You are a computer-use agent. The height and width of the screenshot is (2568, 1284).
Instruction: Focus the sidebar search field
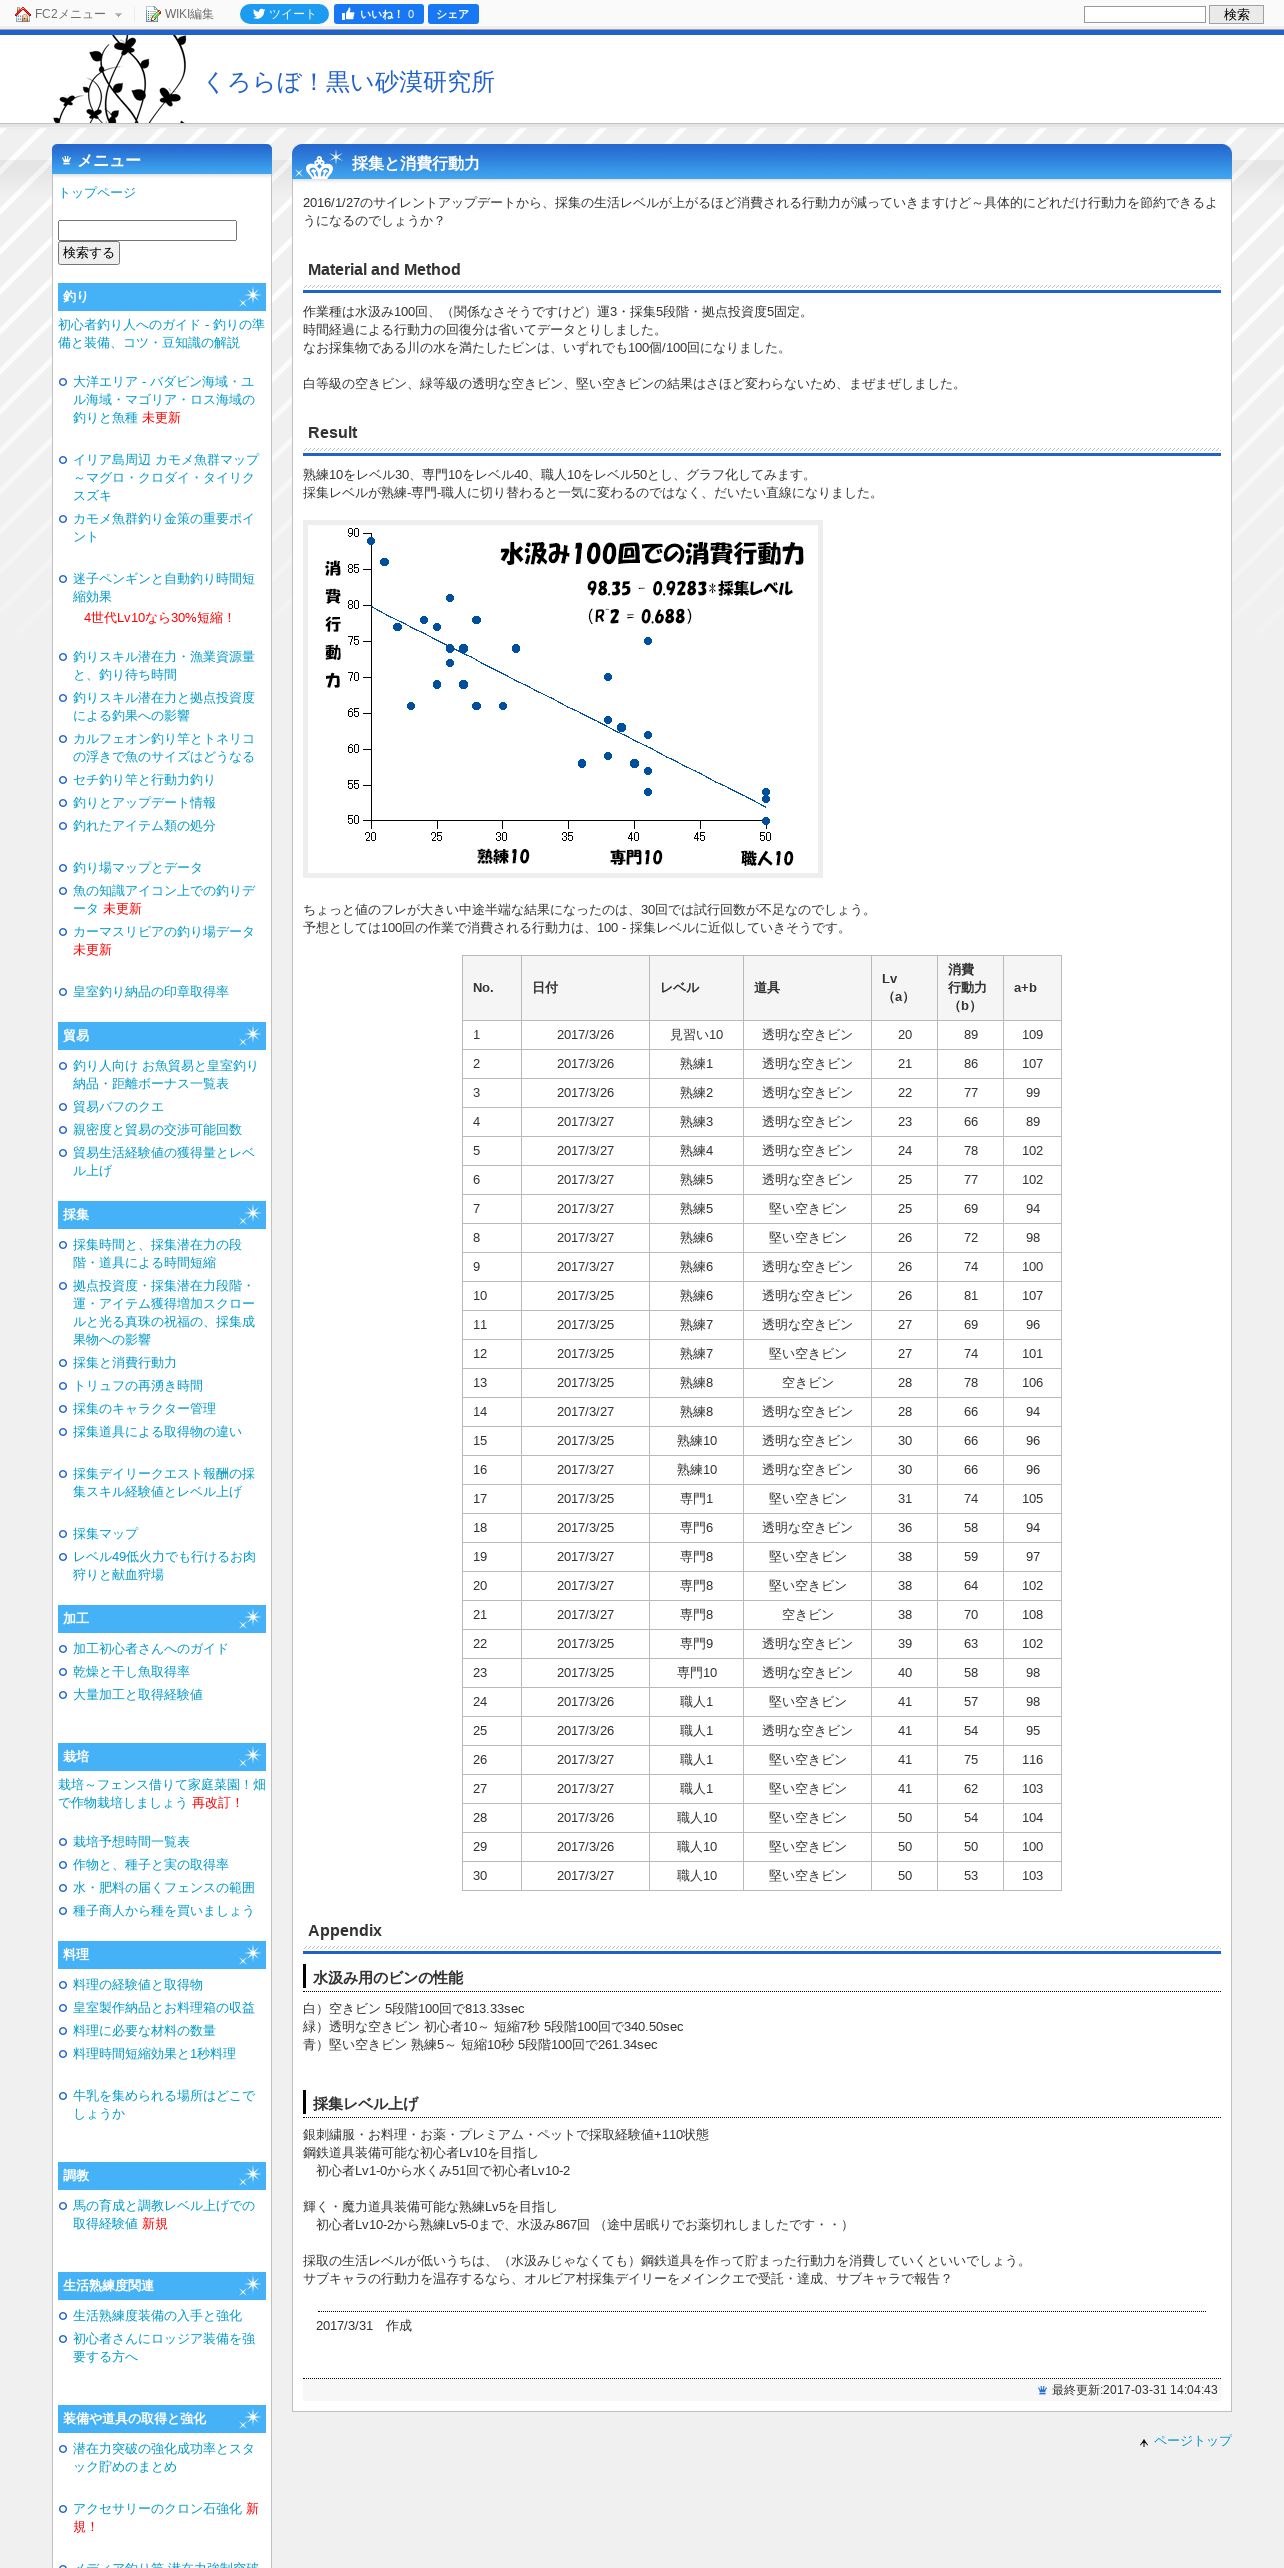click(147, 230)
